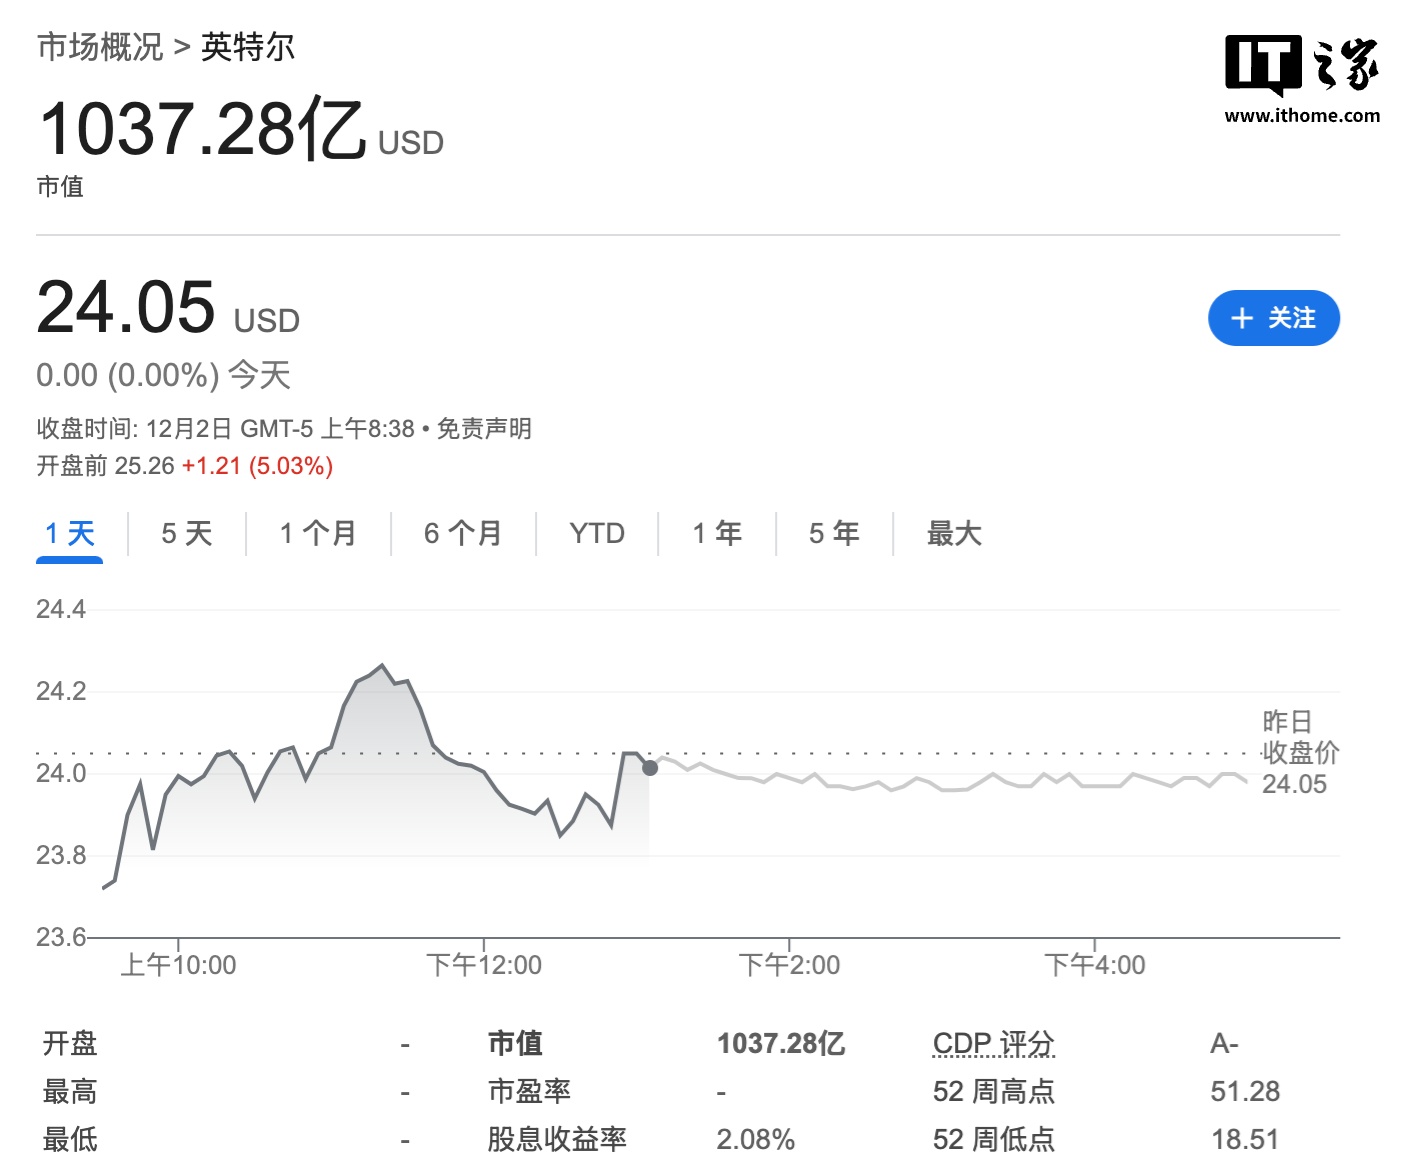Screen dimensions: 1404x1168
Task: Click the 英特尔 breadcrumb text
Action: pos(248,47)
